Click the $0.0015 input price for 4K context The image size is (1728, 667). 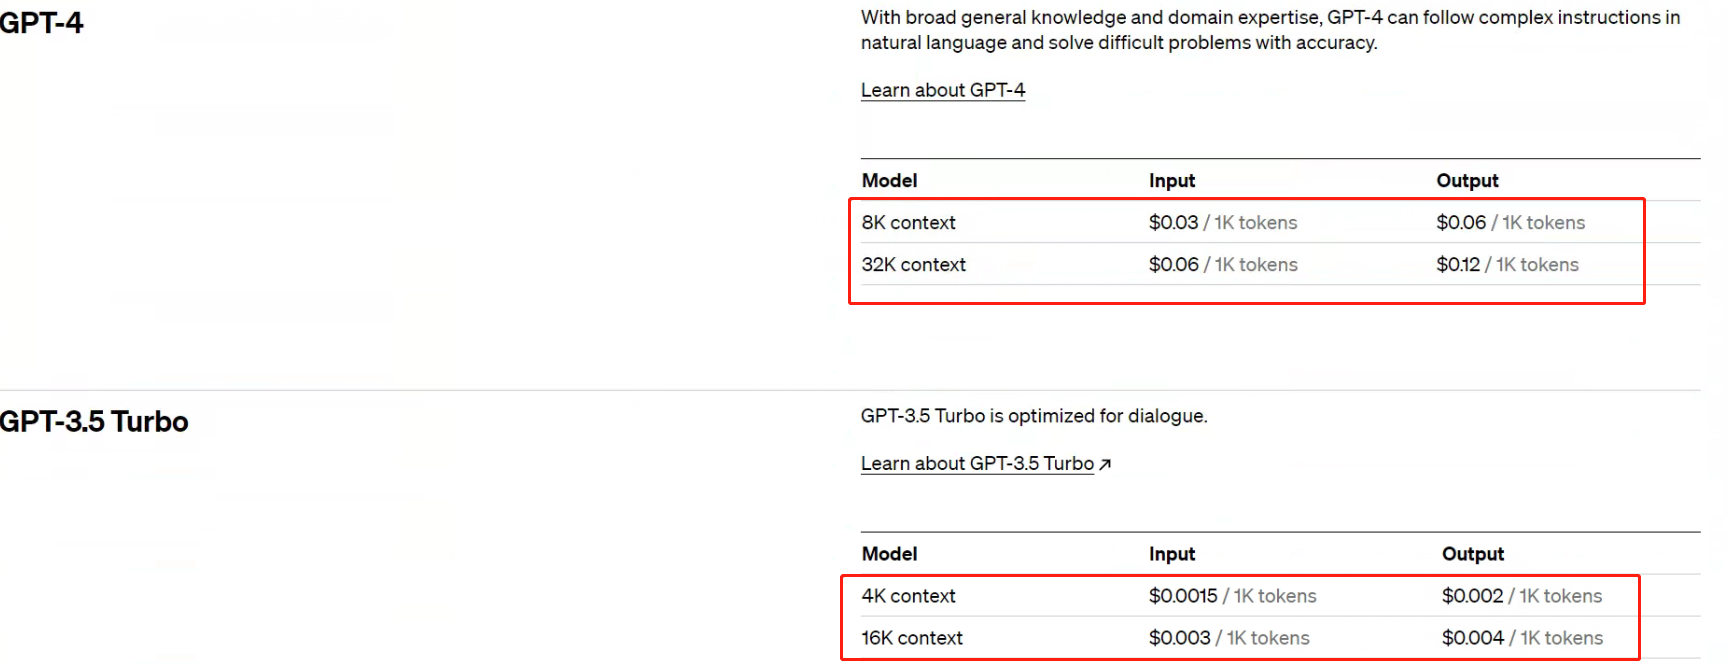[1183, 596]
